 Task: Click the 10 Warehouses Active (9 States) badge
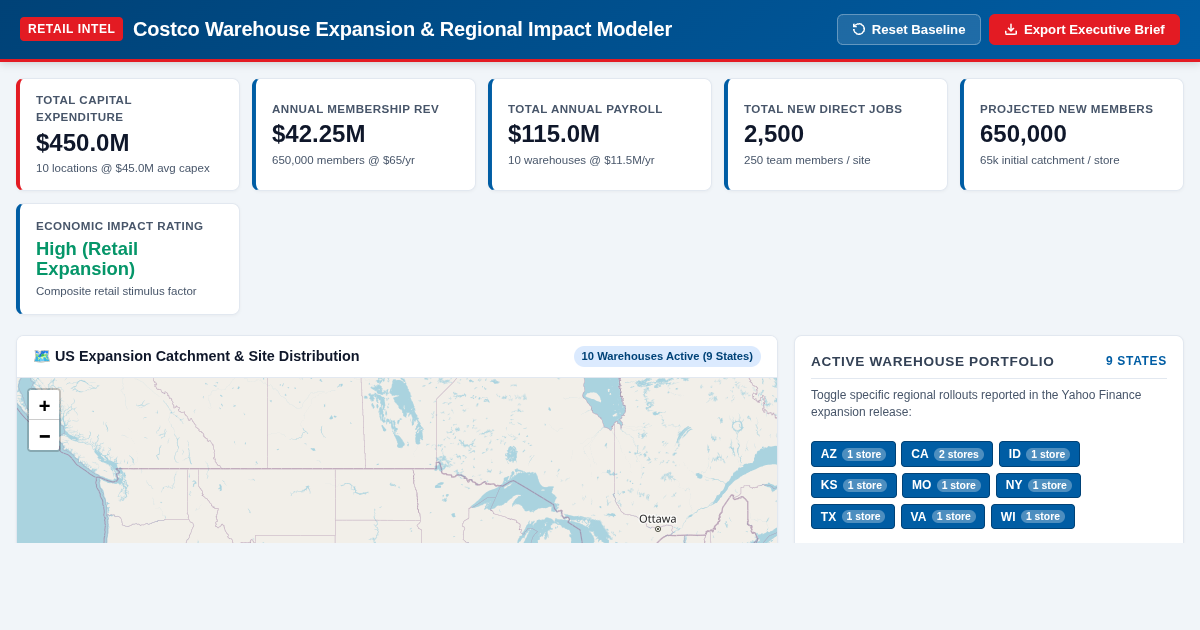click(x=667, y=356)
